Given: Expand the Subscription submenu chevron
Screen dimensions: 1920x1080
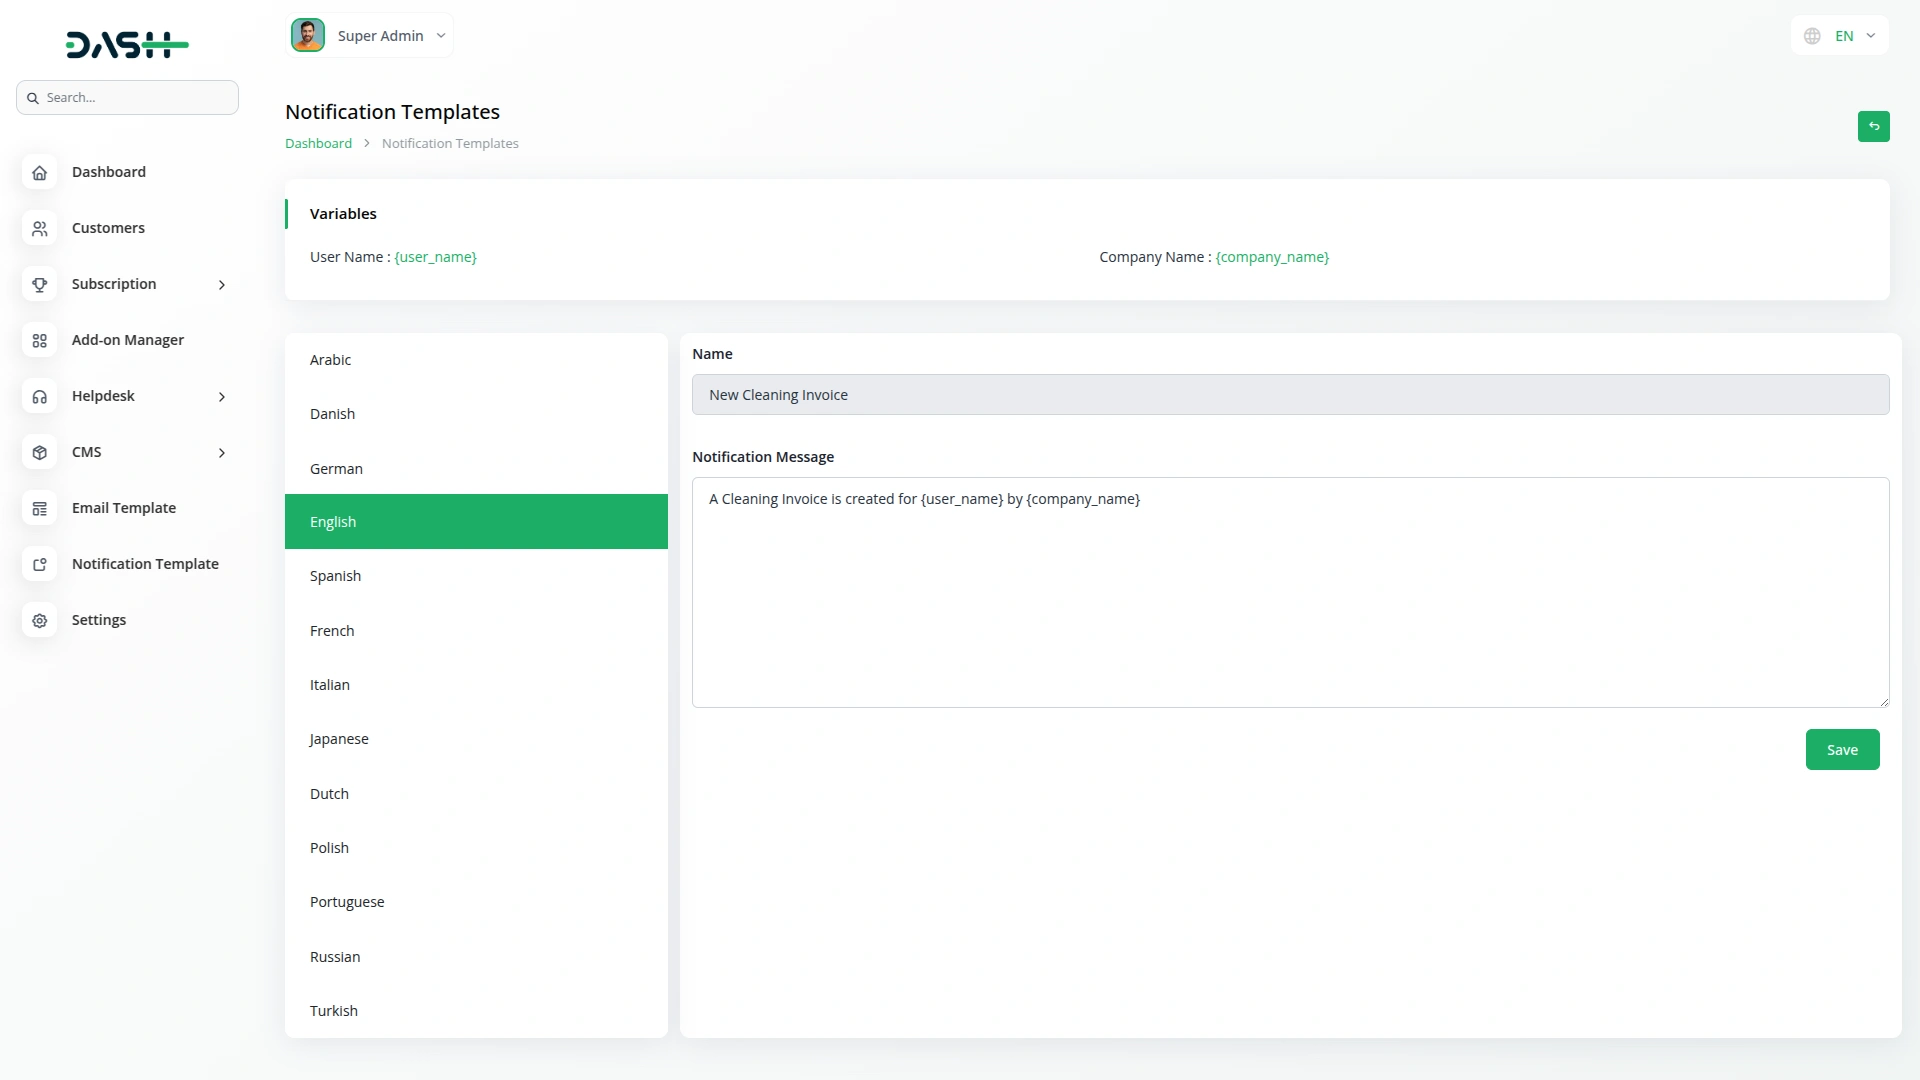Looking at the screenshot, I should coord(222,285).
